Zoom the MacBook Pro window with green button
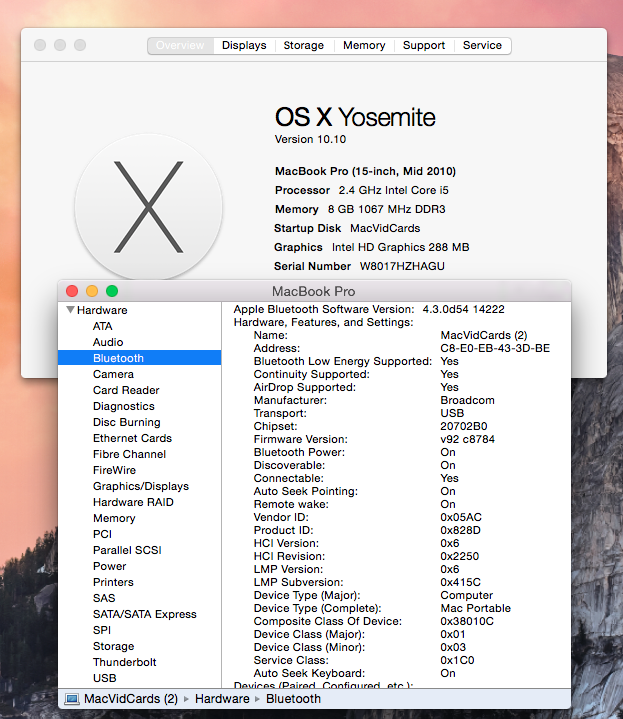Viewport: 623px width, 719px height. [x=112, y=291]
